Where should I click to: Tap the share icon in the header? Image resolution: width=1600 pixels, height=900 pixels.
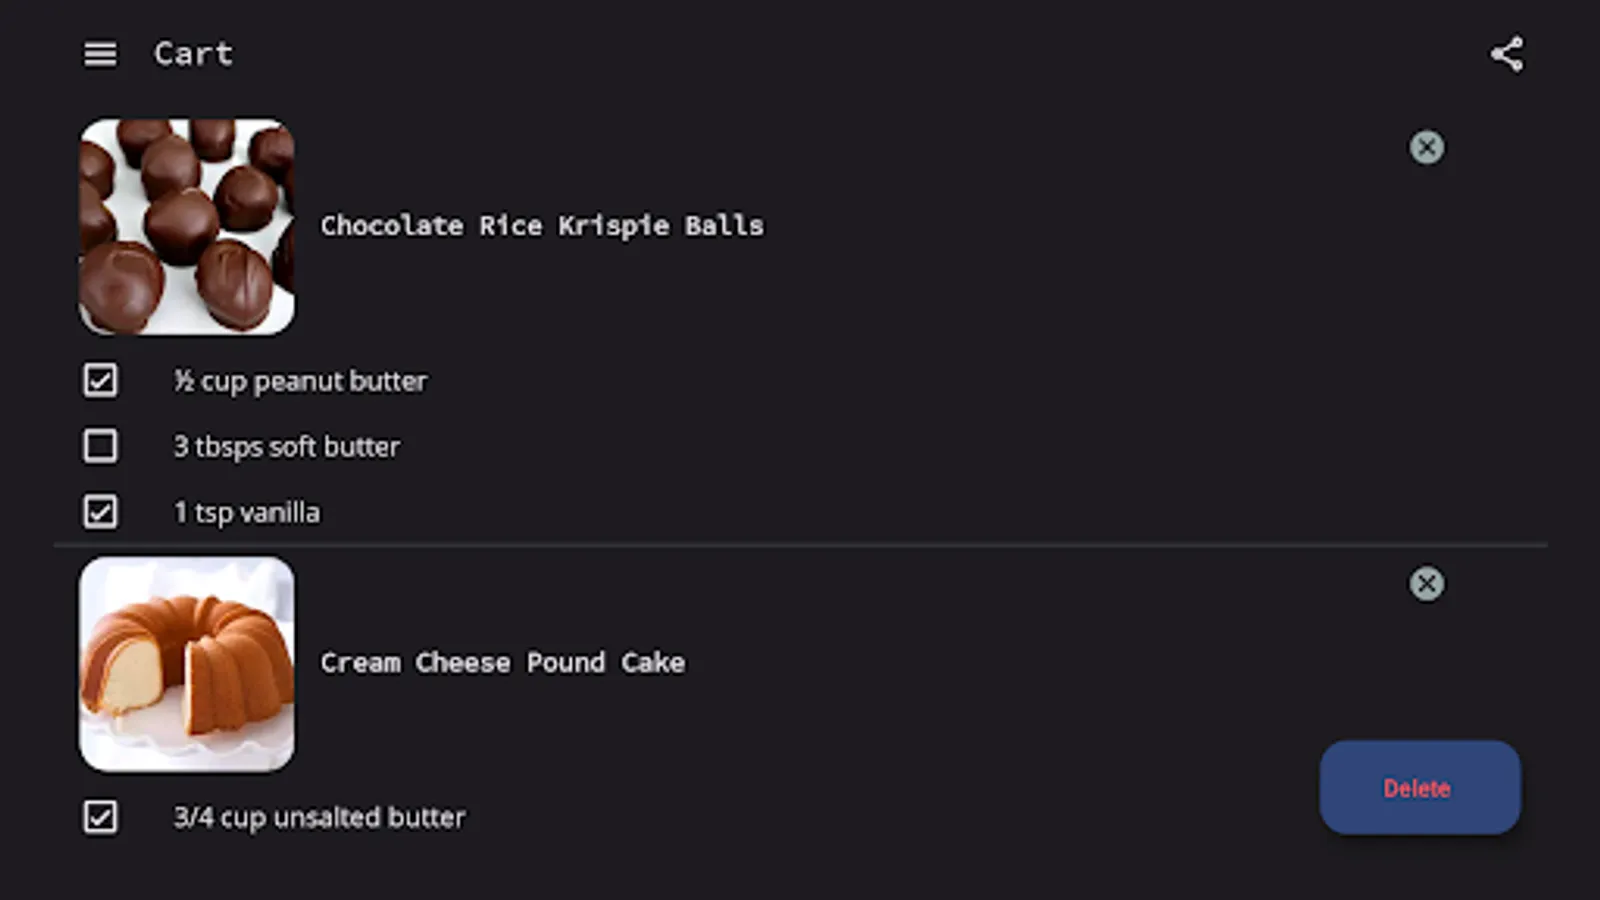tap(1507, 54)
